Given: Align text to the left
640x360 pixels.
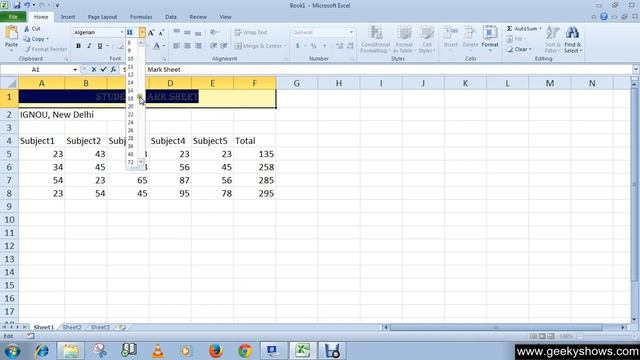Looking at the screenshot, I should click(176, 46).
